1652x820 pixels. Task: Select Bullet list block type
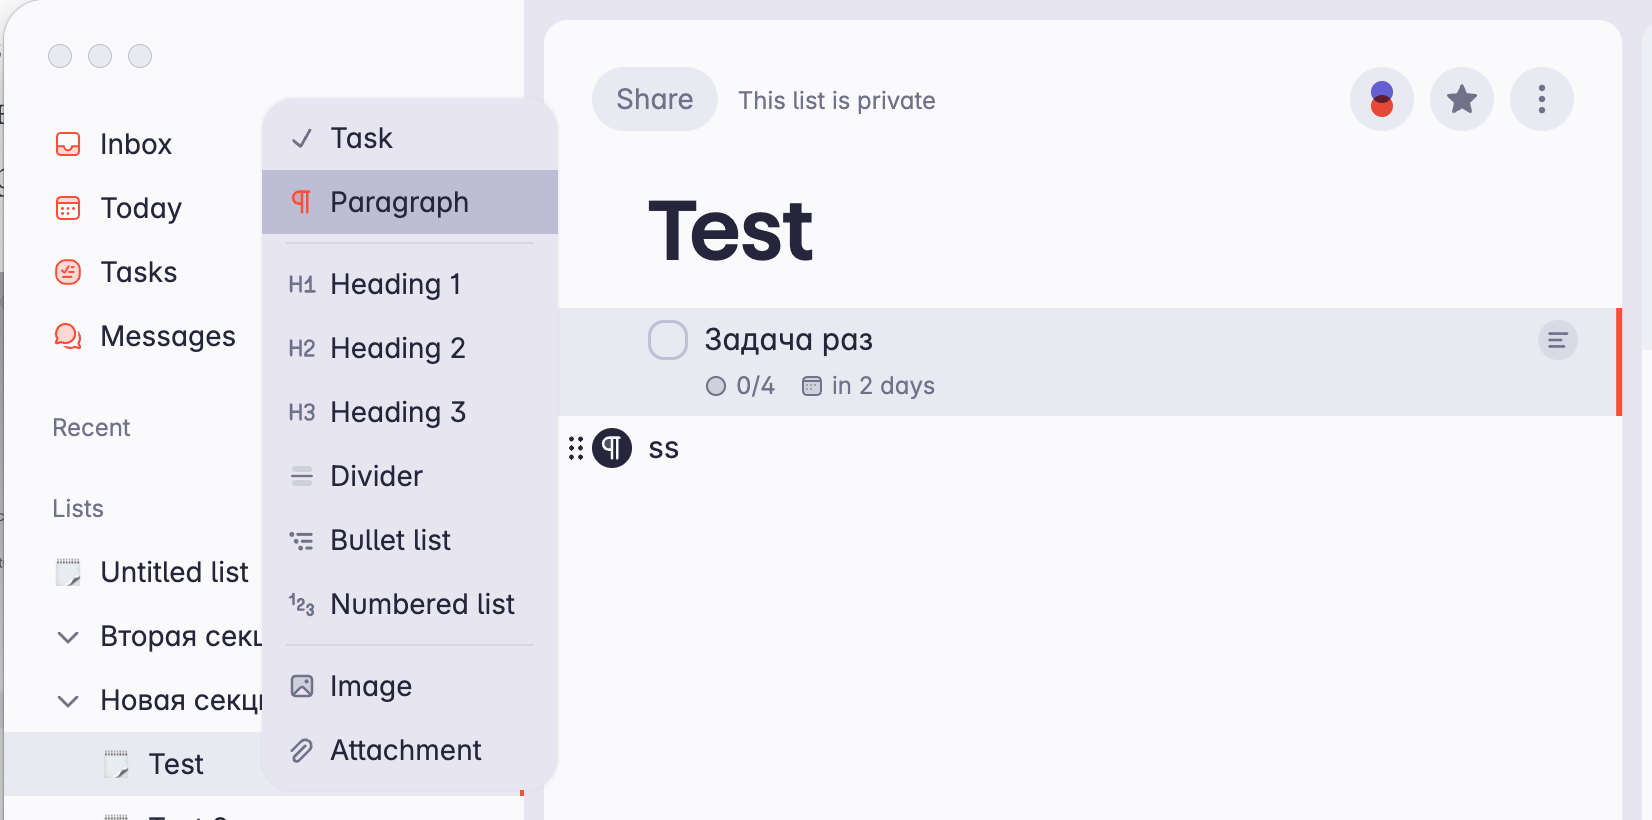pyautogui.click(x=390, y=540)
